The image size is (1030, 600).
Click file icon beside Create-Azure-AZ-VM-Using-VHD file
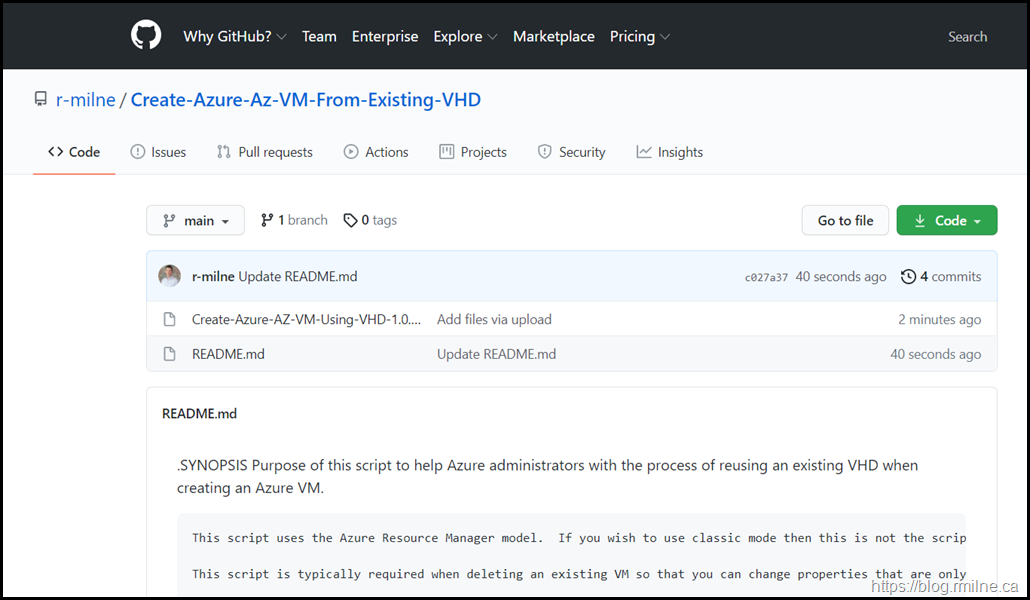coord(169,319)
